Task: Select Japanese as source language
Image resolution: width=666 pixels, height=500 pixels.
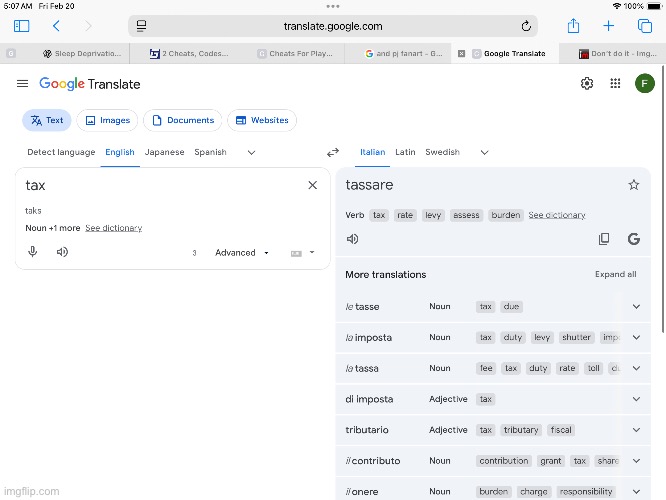Action: (164, 153)
